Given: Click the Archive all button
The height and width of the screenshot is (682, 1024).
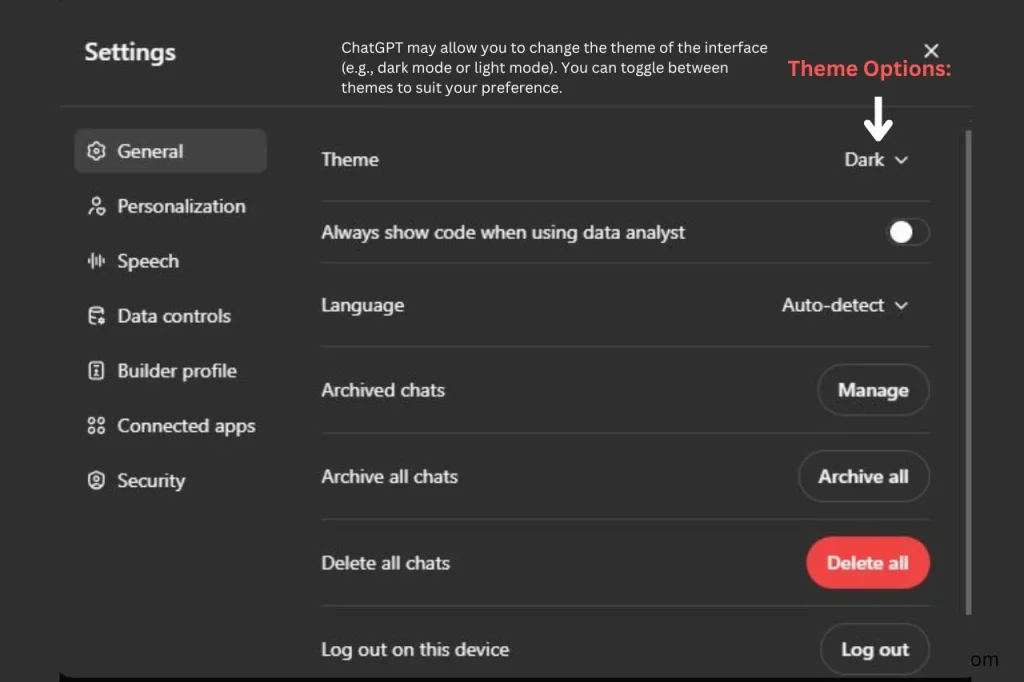Looking at the screenshot, I should [863, 477].
